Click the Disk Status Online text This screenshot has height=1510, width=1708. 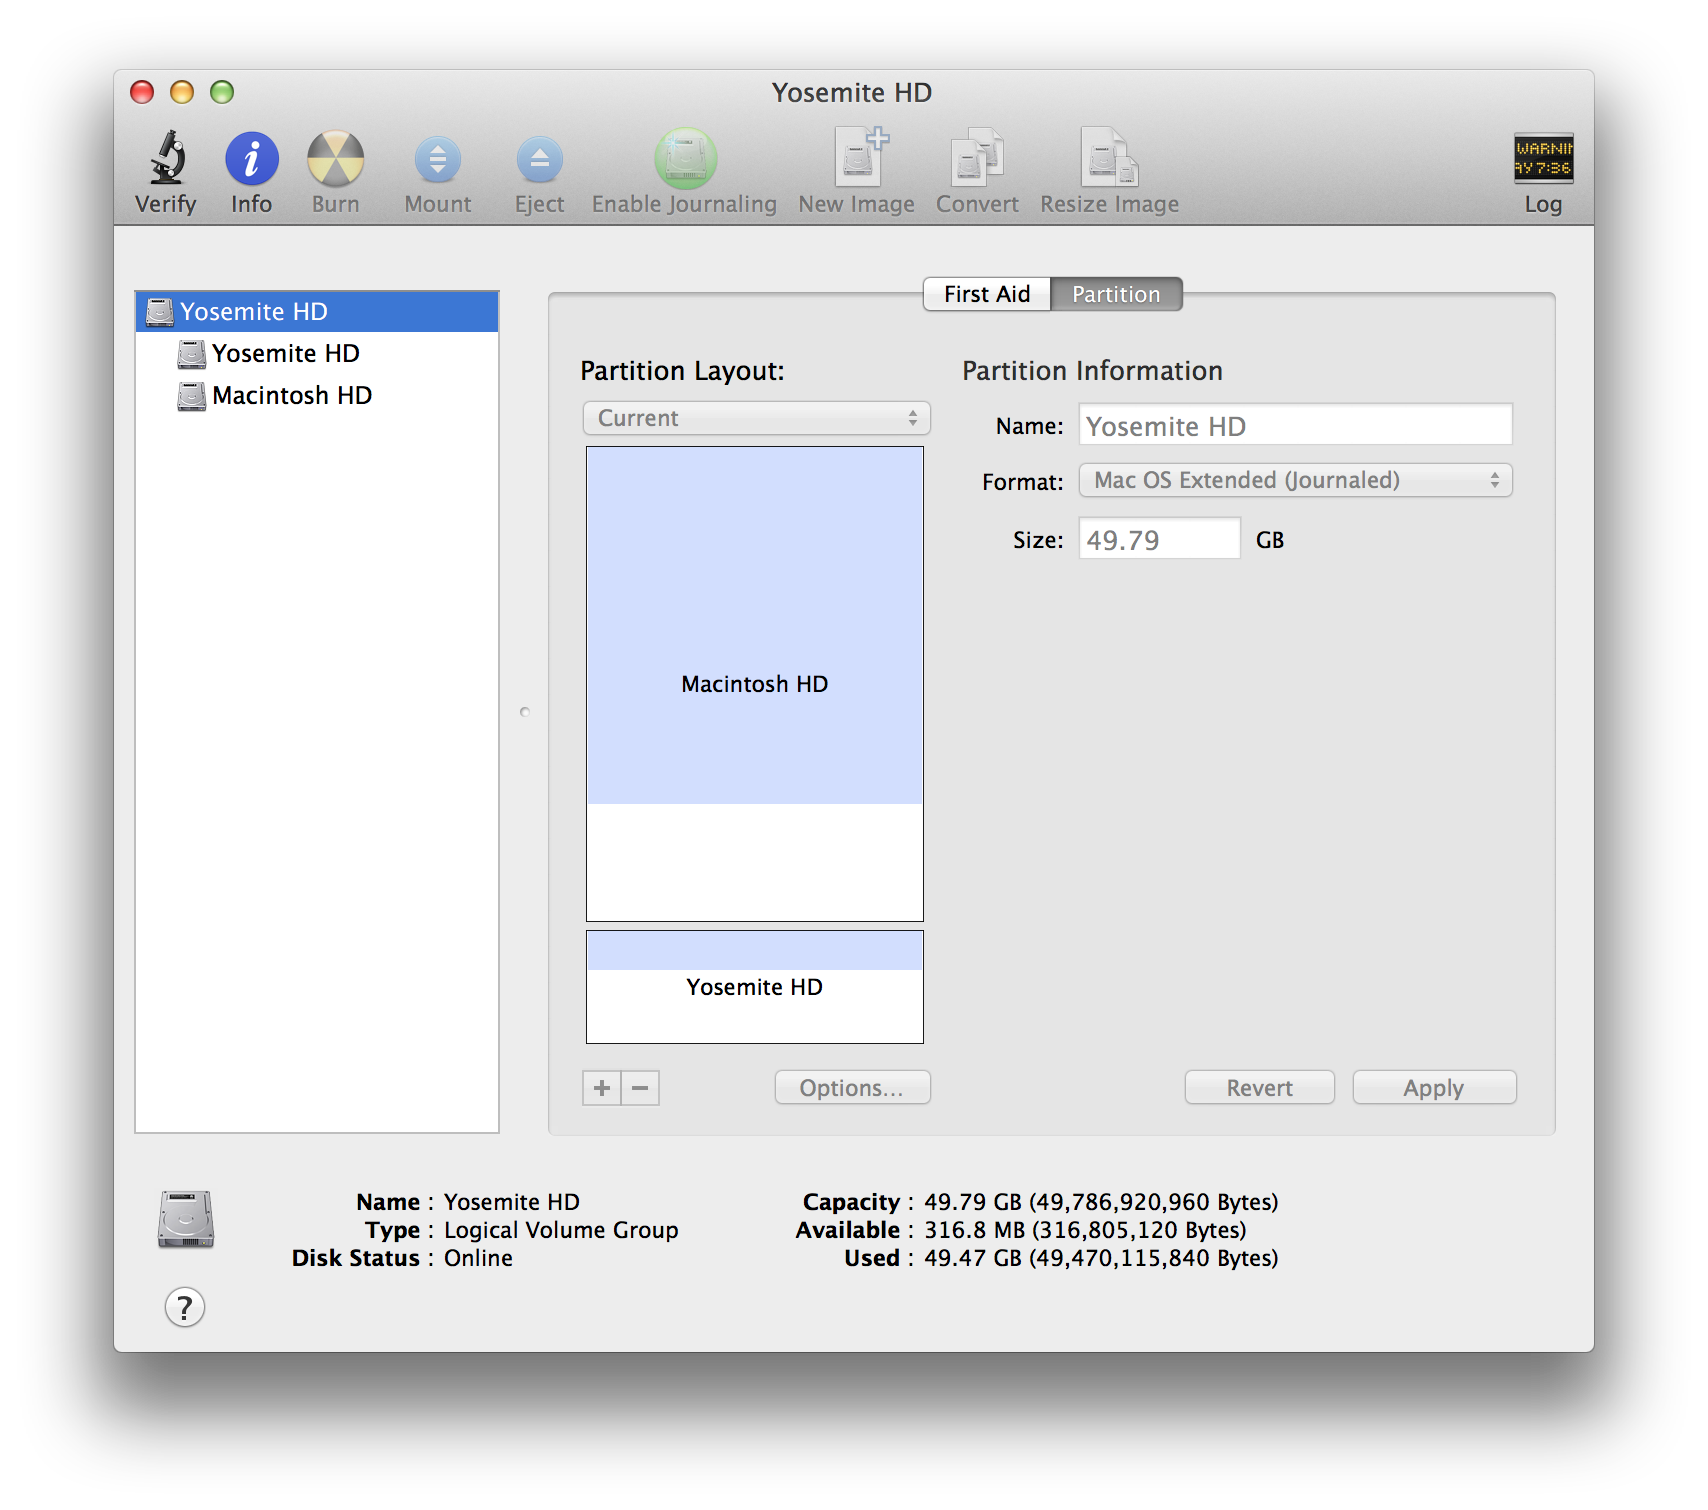478,1258
